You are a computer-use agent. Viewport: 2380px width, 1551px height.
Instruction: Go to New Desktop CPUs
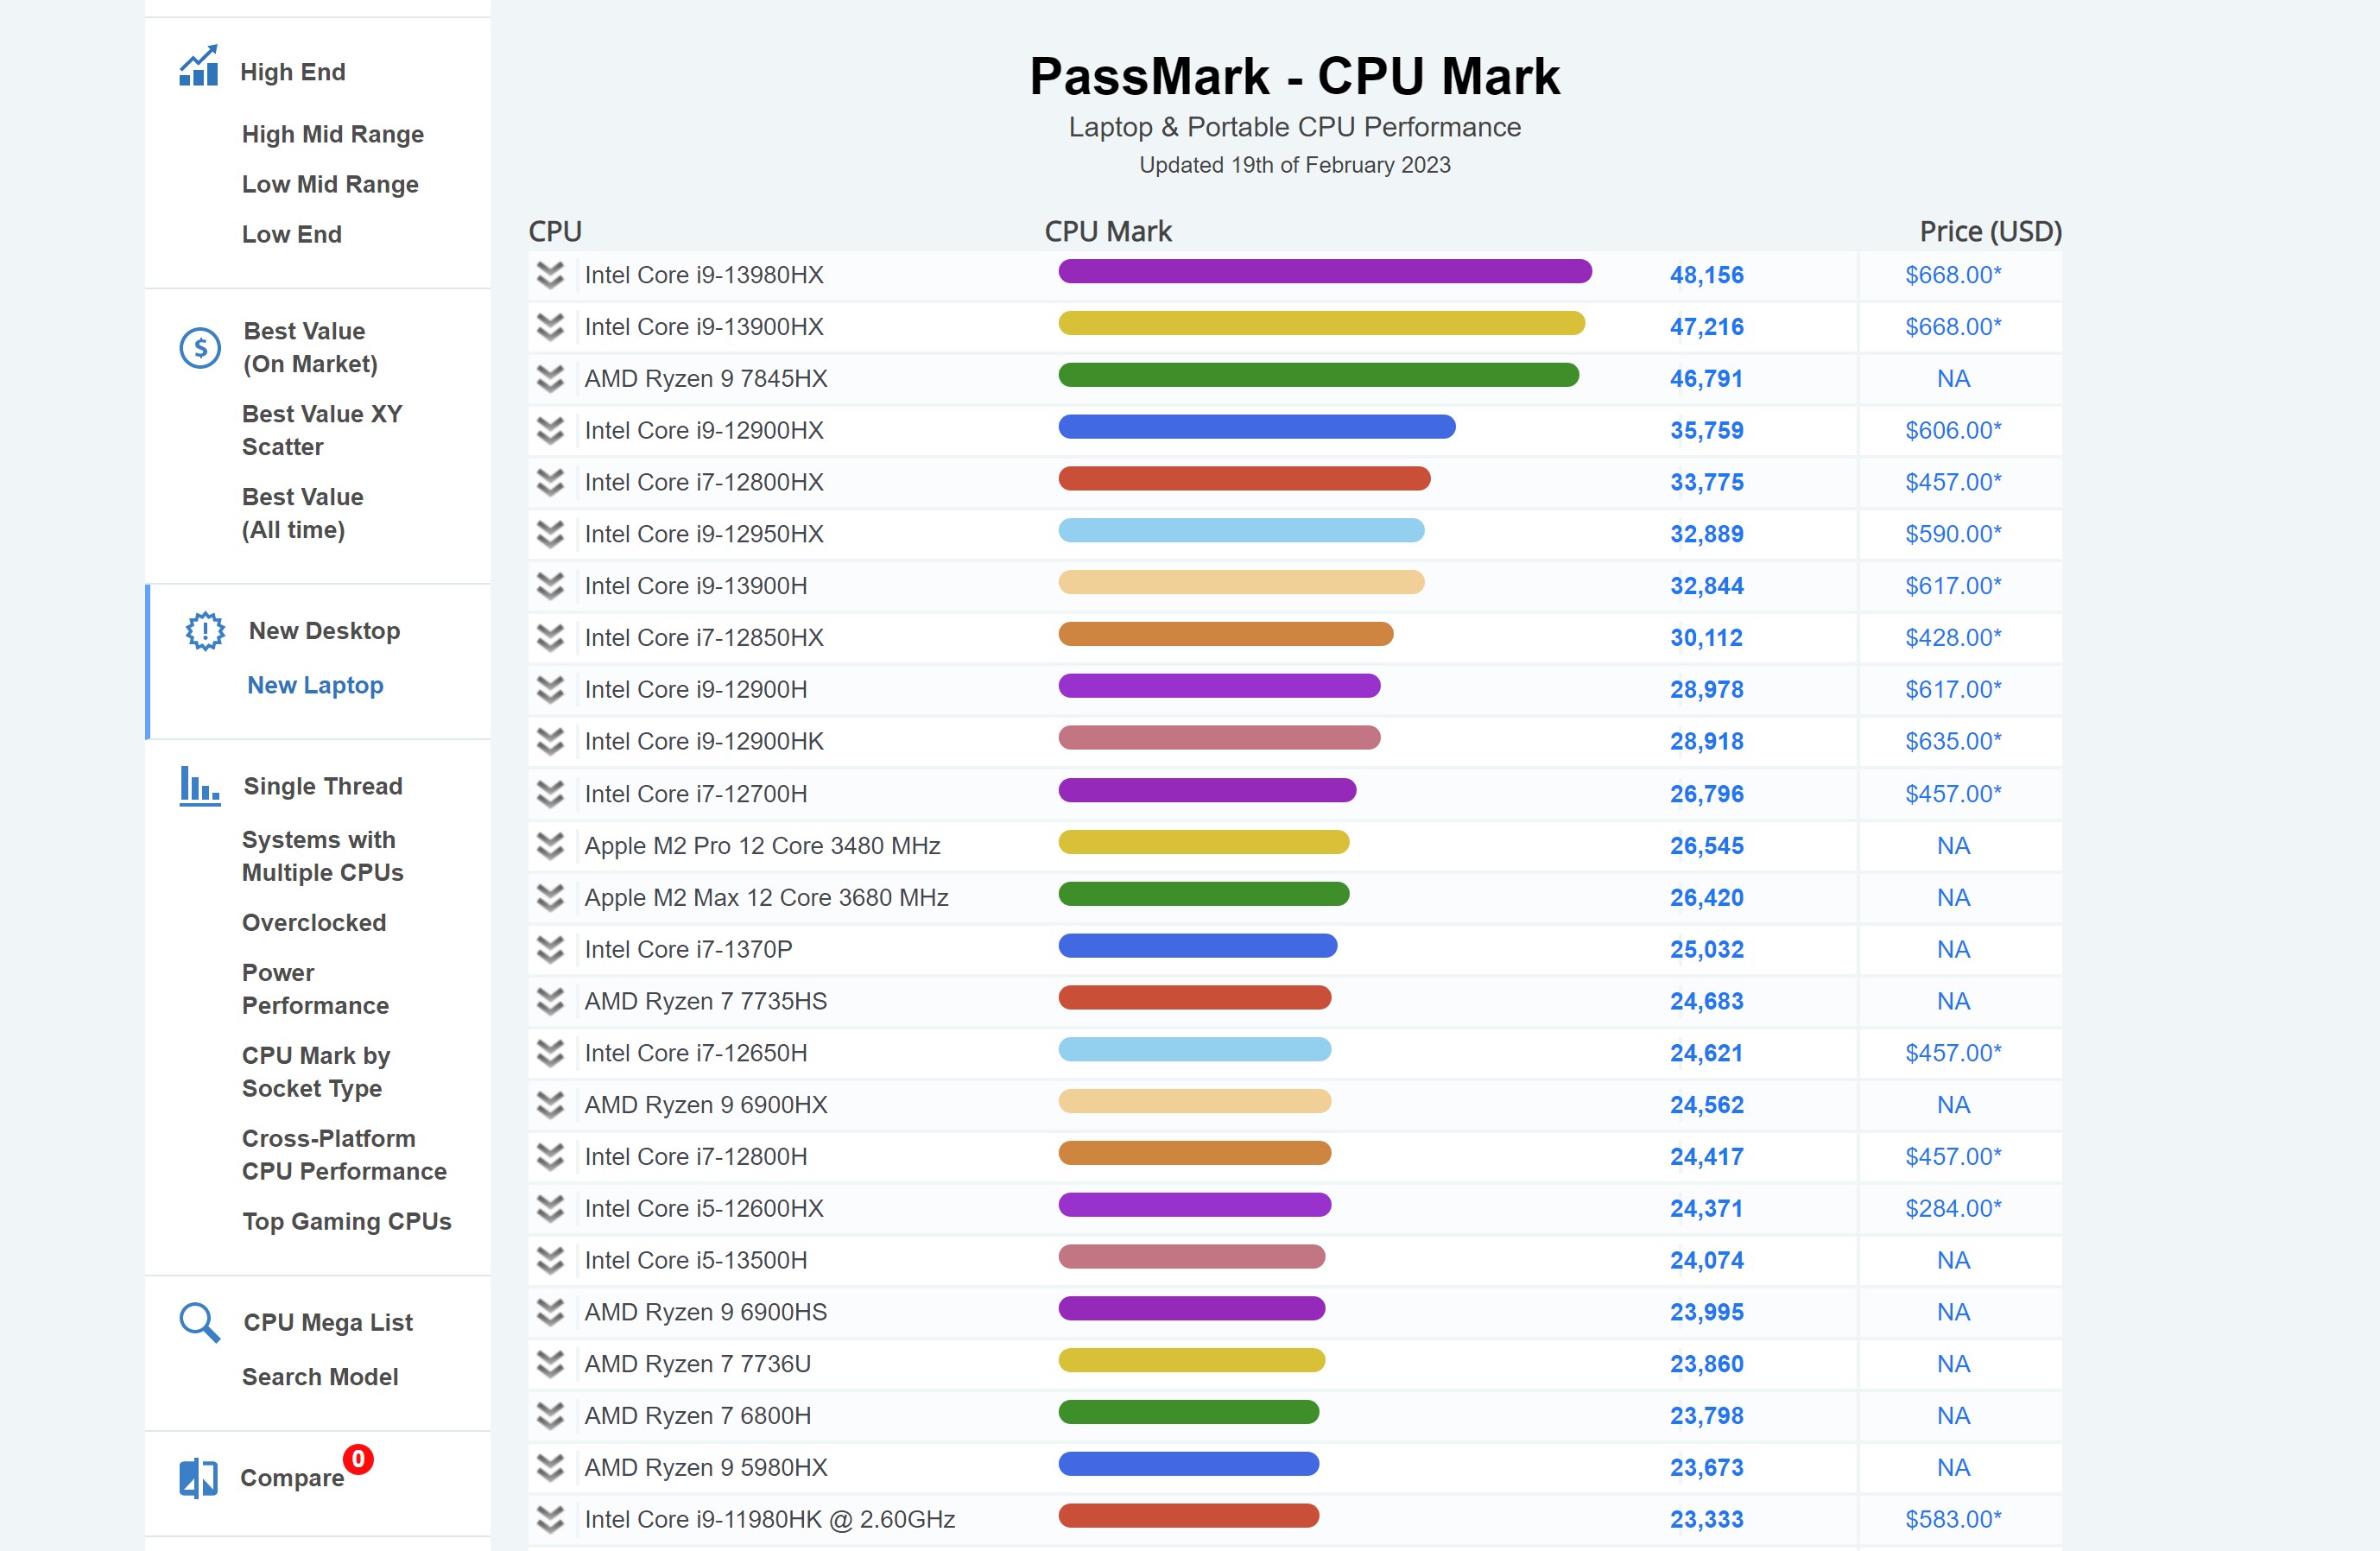point(325,631)
